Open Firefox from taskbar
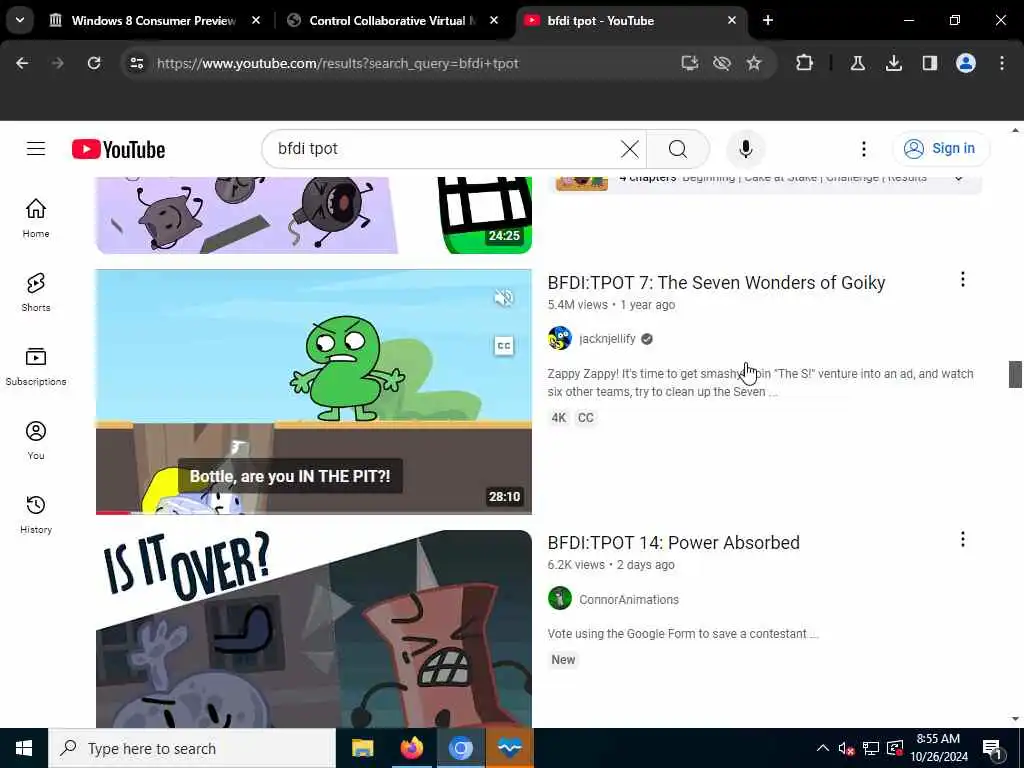 tap(411, 748)
